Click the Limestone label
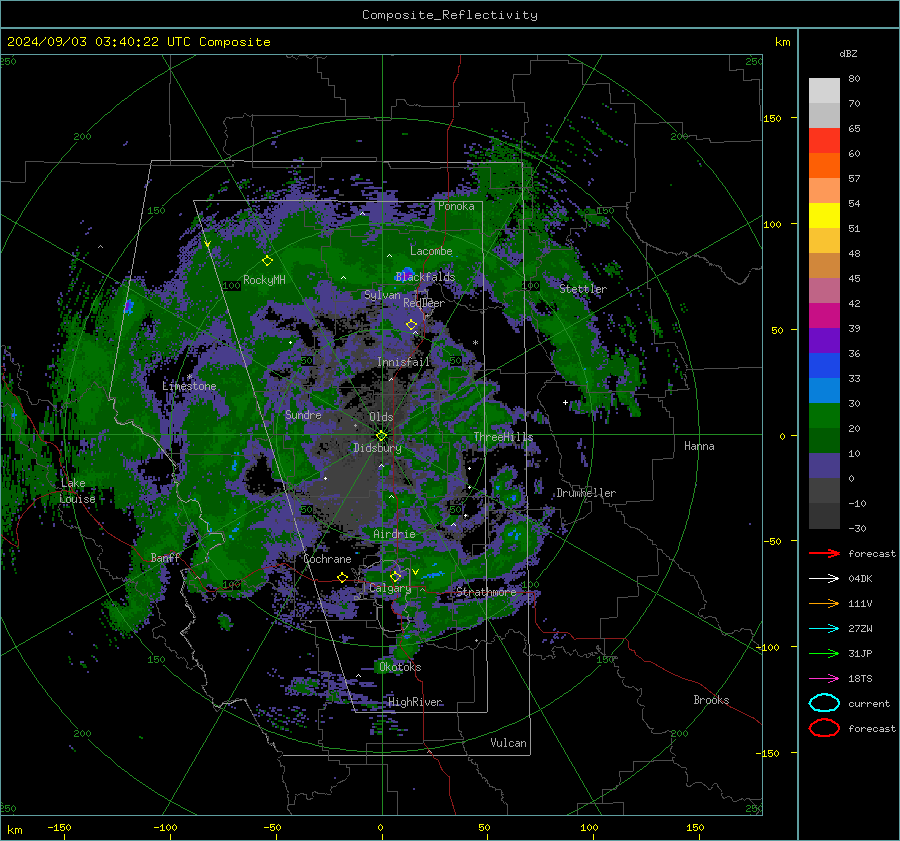This screenshot has width=900, height=841. [x=189, y=386]
